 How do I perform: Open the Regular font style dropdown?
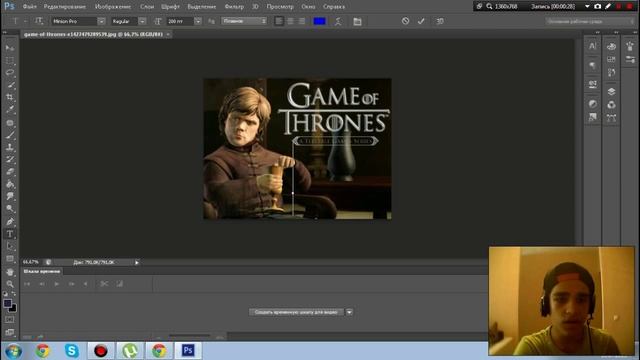[x=142, y=21]
